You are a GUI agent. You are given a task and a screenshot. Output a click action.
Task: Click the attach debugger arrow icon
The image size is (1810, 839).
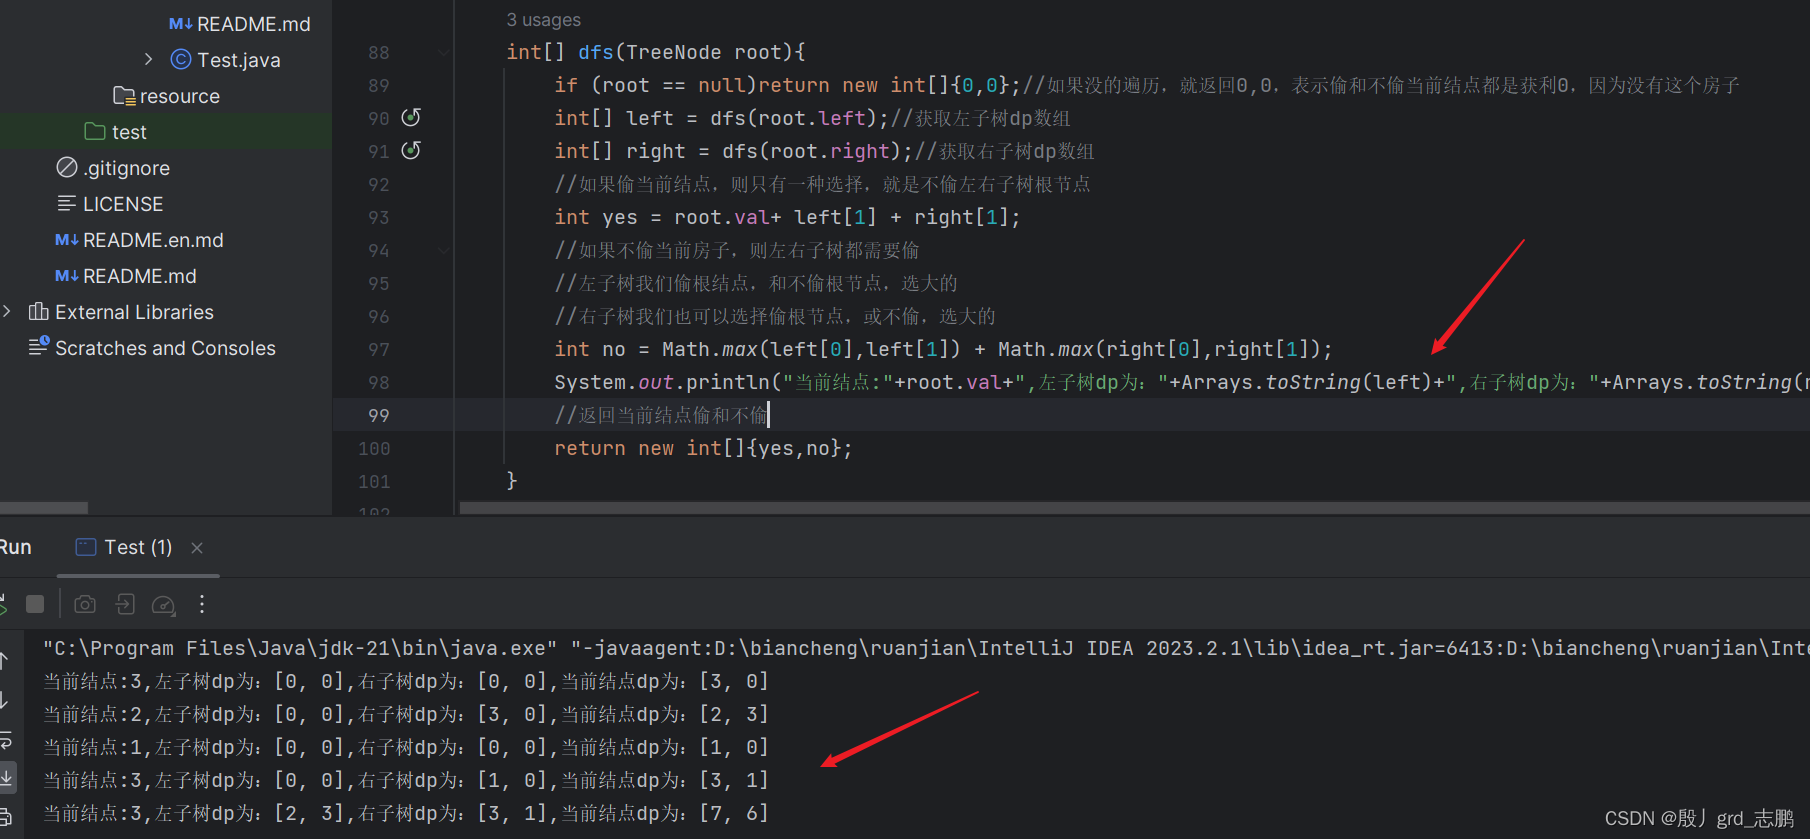125,604
